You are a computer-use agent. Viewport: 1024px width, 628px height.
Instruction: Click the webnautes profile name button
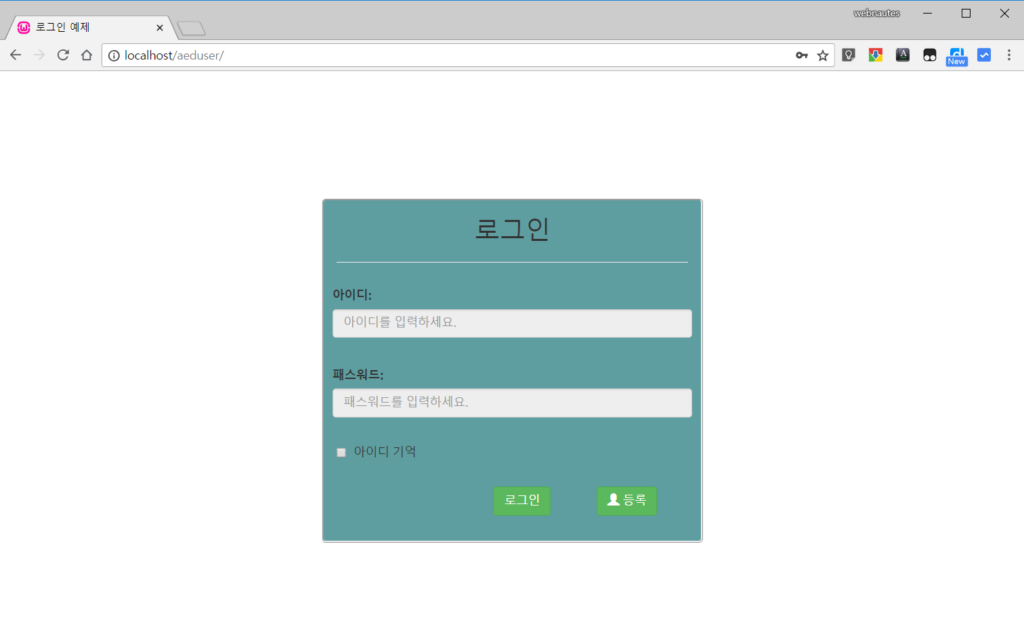pos(876,13)
